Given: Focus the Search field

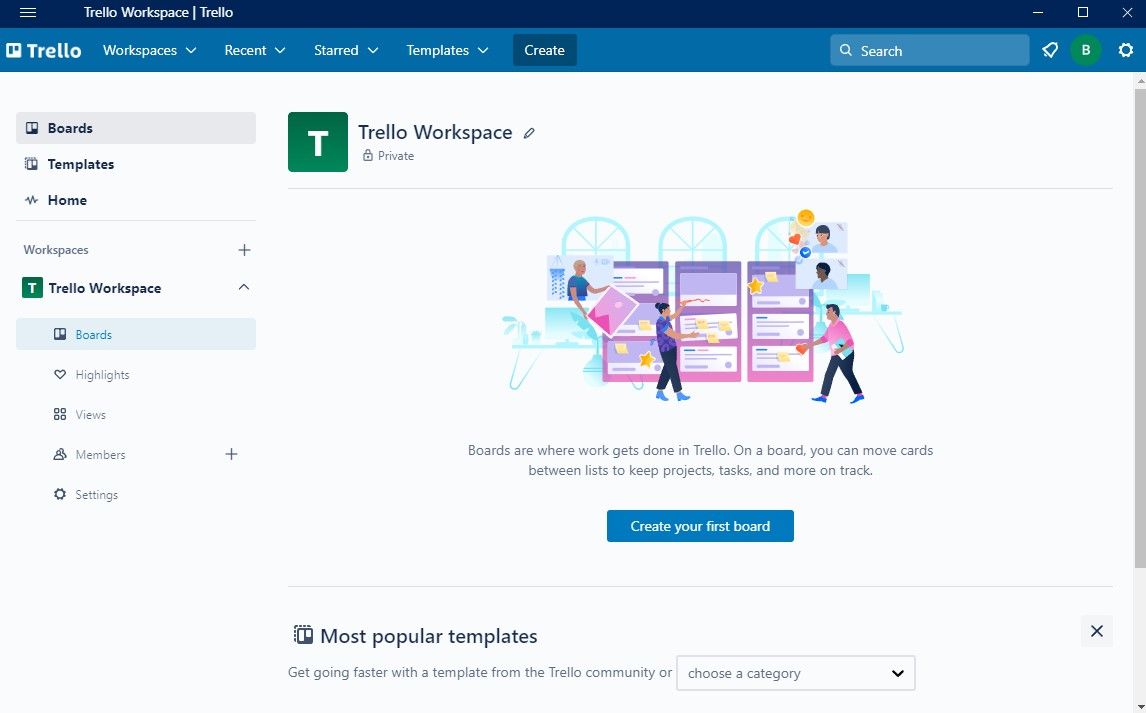Looking at the screenshot, I should coord(929,50).
